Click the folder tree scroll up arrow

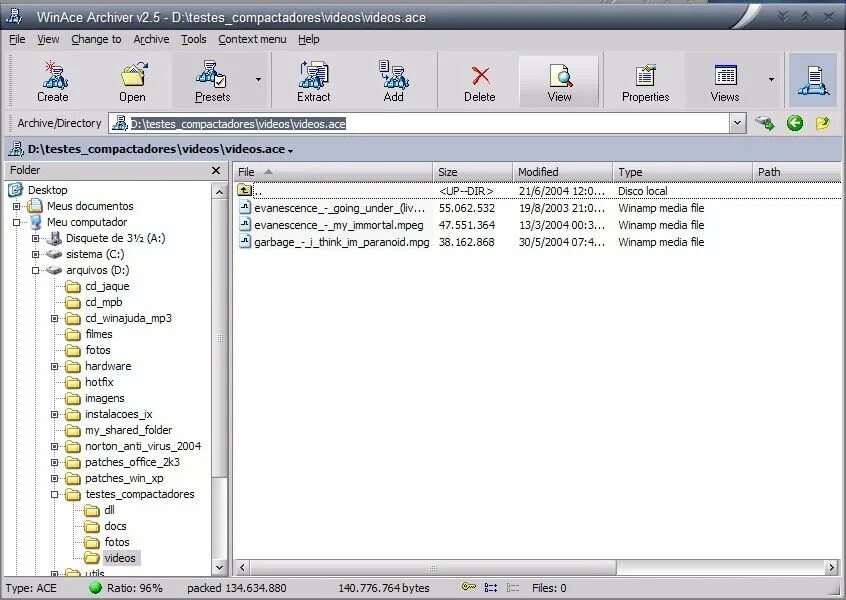[219, 192]
